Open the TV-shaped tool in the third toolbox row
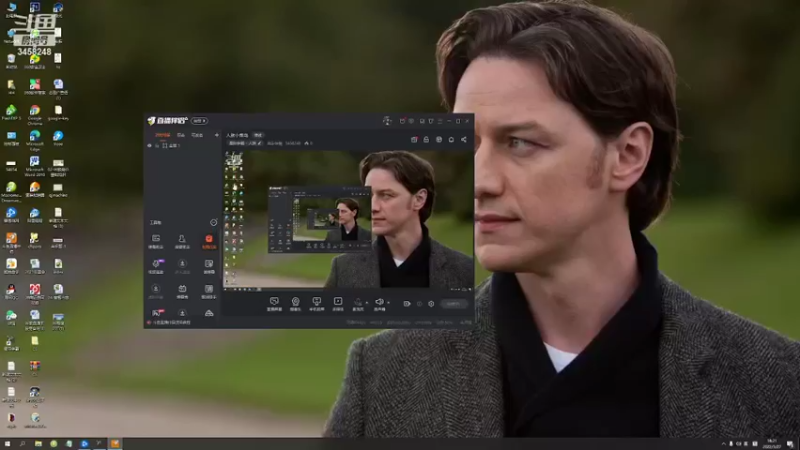This screenshot has height=450, width=800. tap(182, 292)
